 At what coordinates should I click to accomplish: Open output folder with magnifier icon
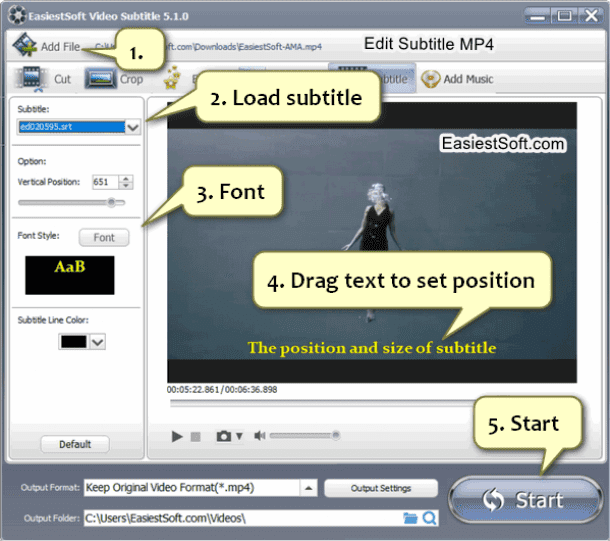click(429, 518)
